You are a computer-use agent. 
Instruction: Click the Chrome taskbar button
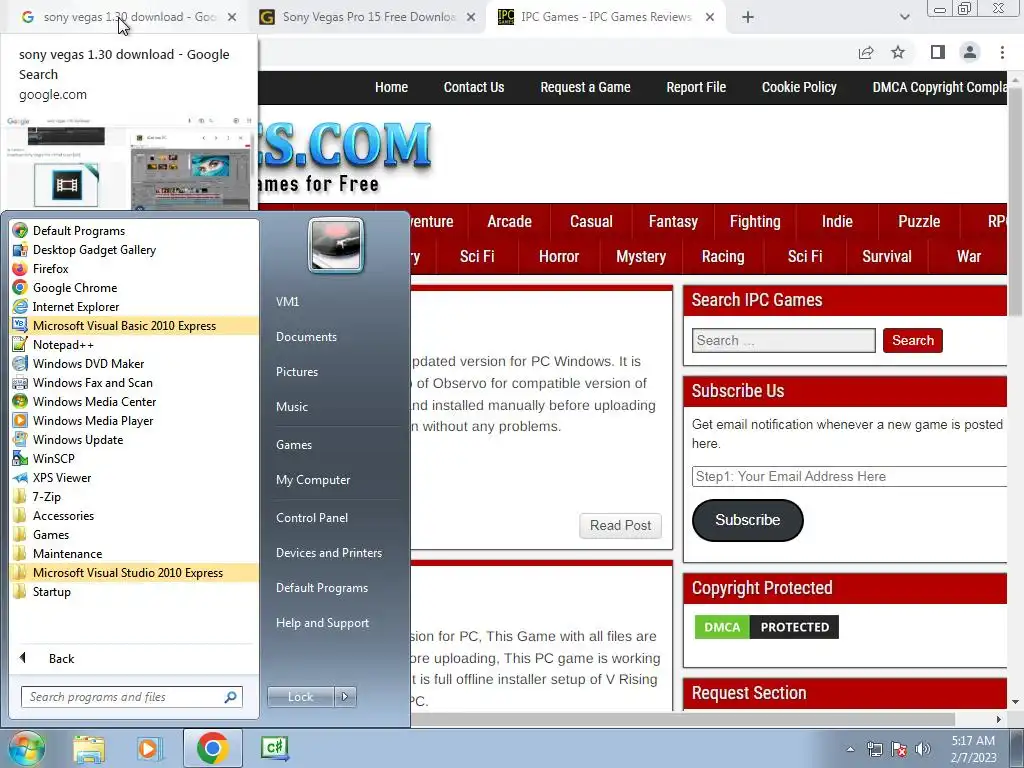[212, 748]
